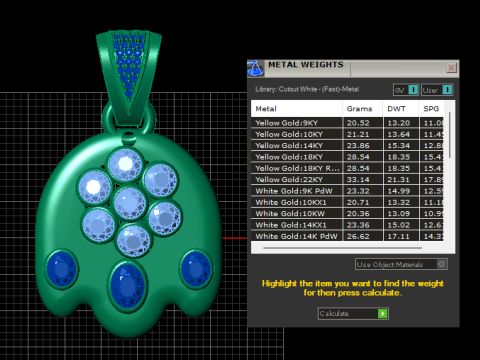The height and width of the screenshot is (360, 480).
Task: Sort by the DWT column header
Action: (401, 109)
